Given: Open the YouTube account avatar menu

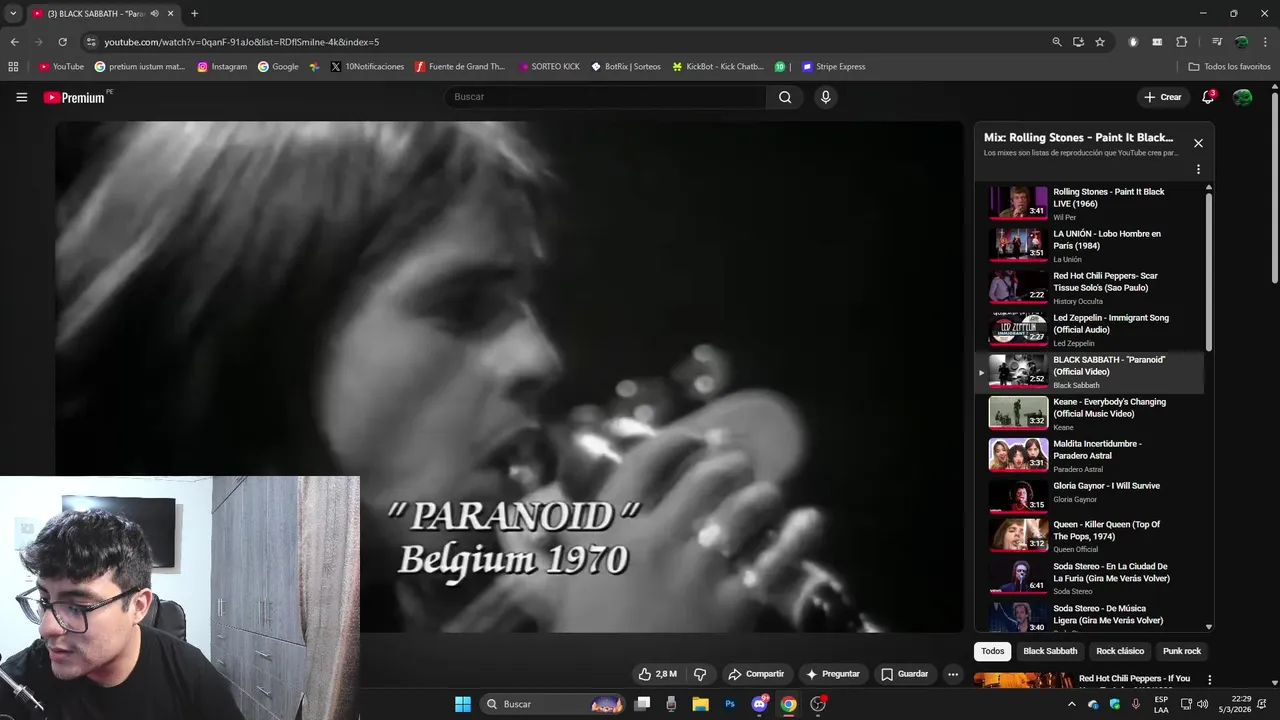Looking at the screenshot, I should point(1242,97).
